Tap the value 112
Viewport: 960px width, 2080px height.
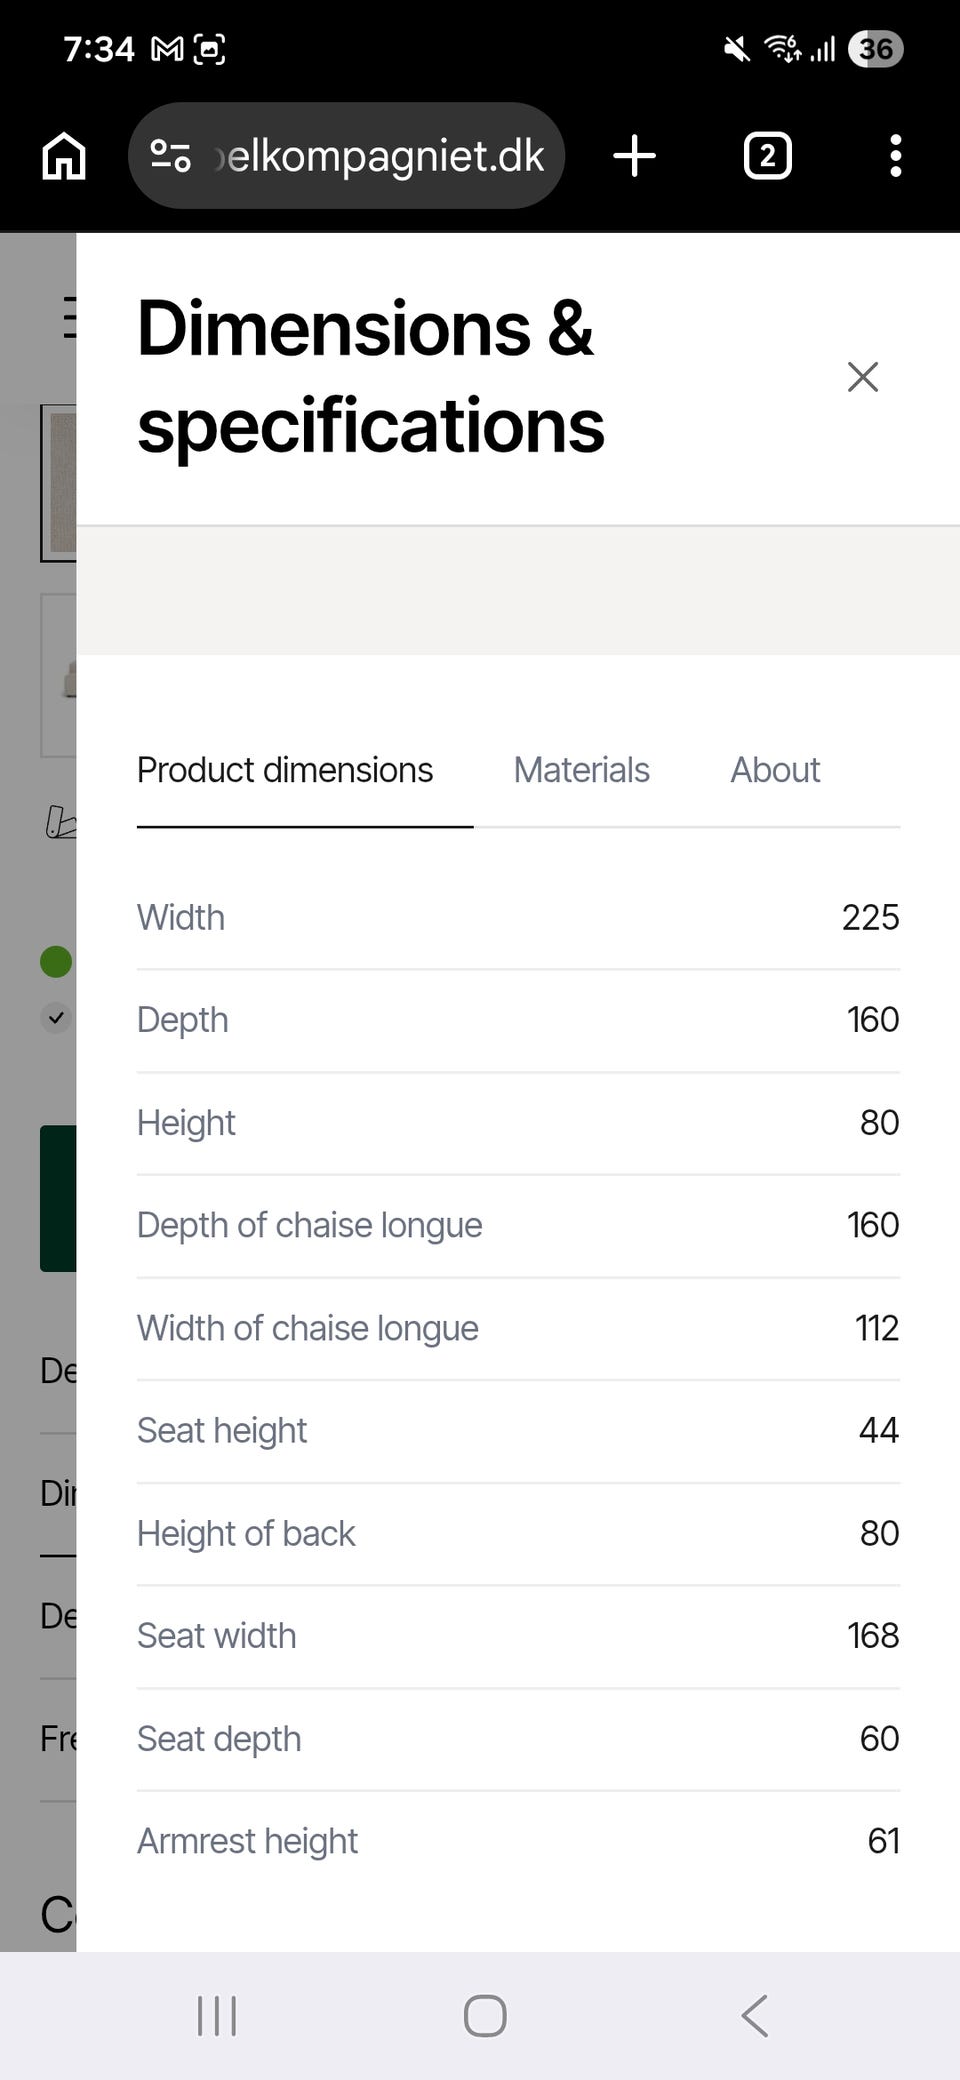tap(877, 1328)
